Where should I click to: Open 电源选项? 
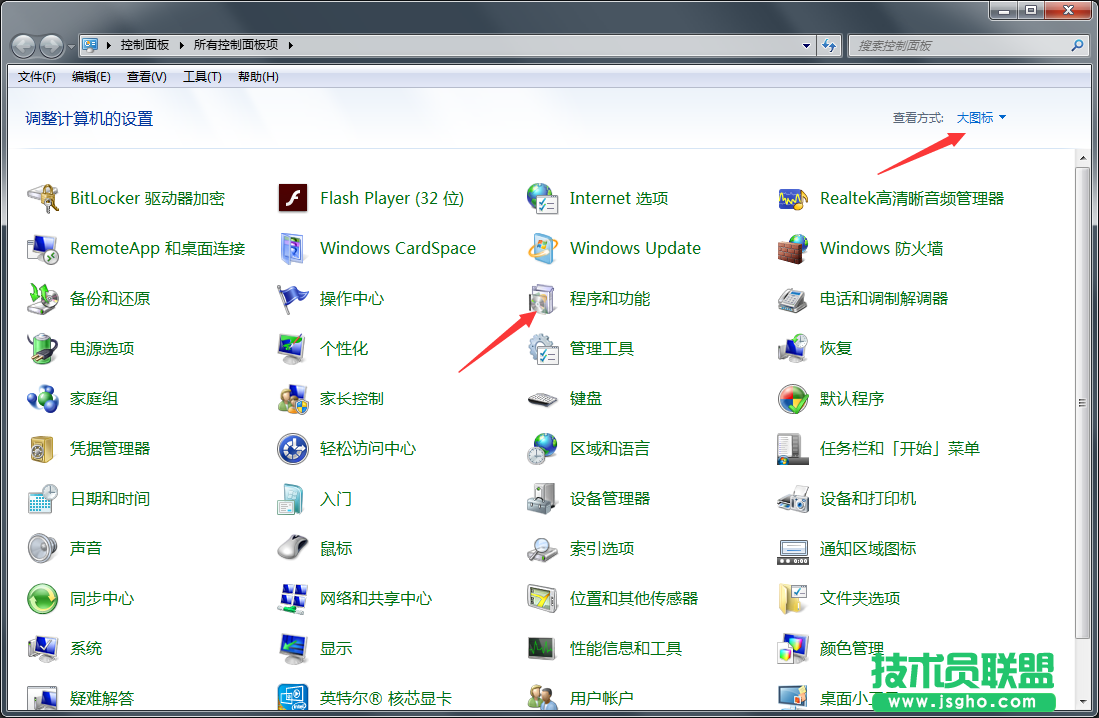pos(98,348)
